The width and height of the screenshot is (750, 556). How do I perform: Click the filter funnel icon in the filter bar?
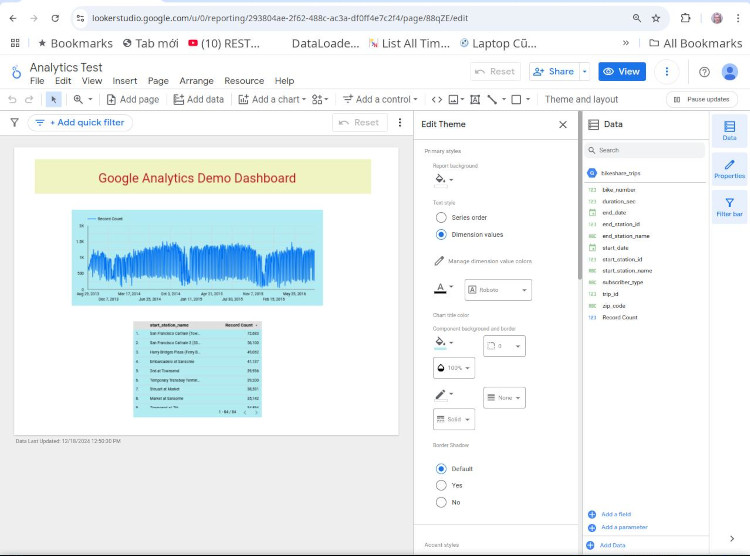click(x=15, y=123)
